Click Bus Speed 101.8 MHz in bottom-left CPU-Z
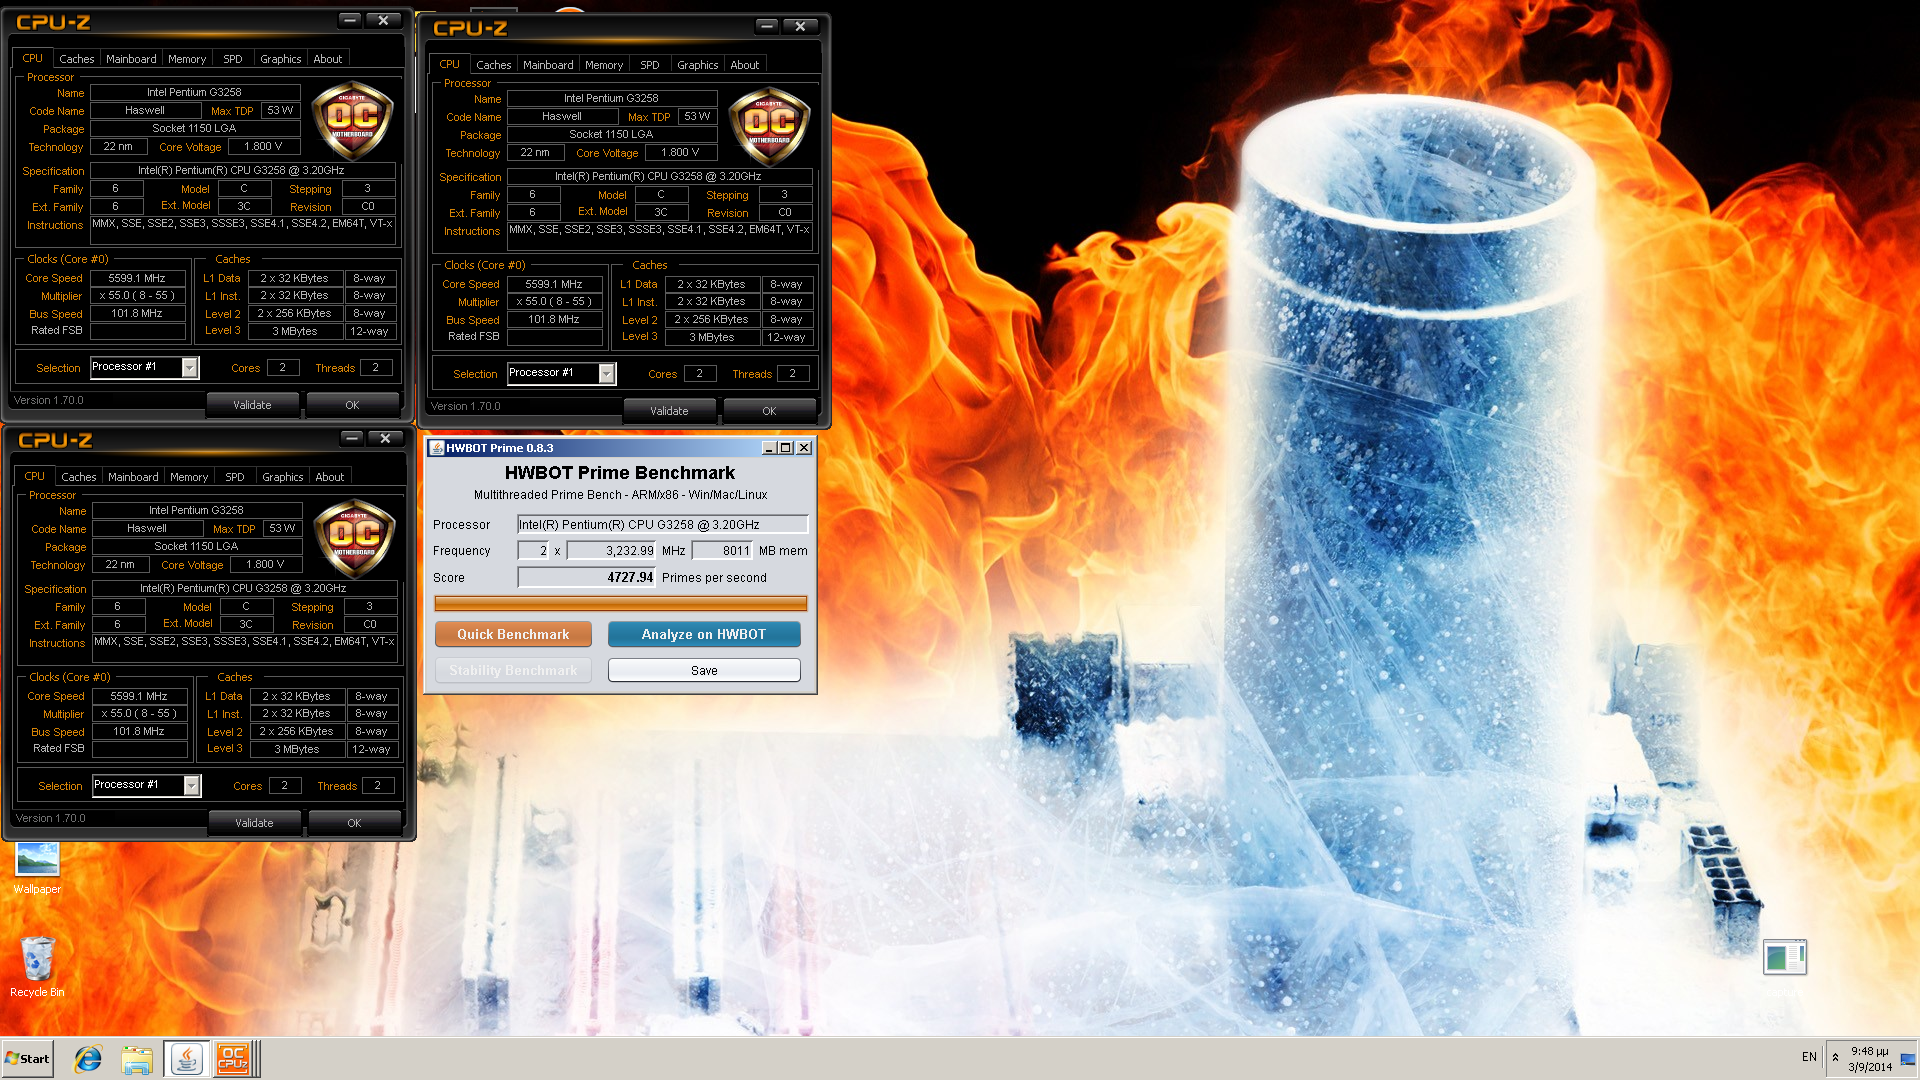1920x1080 pixels. point(139,731)
